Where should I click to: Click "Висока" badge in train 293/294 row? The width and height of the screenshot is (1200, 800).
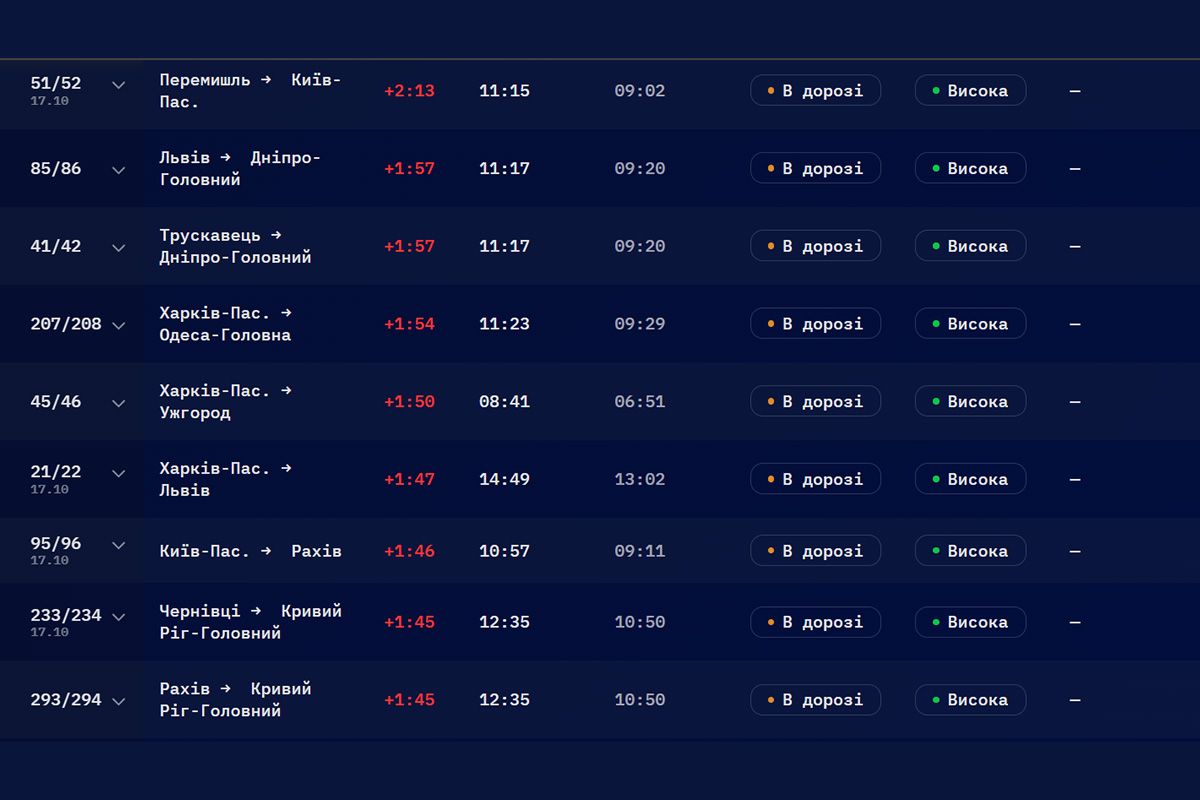coord(970,700)
